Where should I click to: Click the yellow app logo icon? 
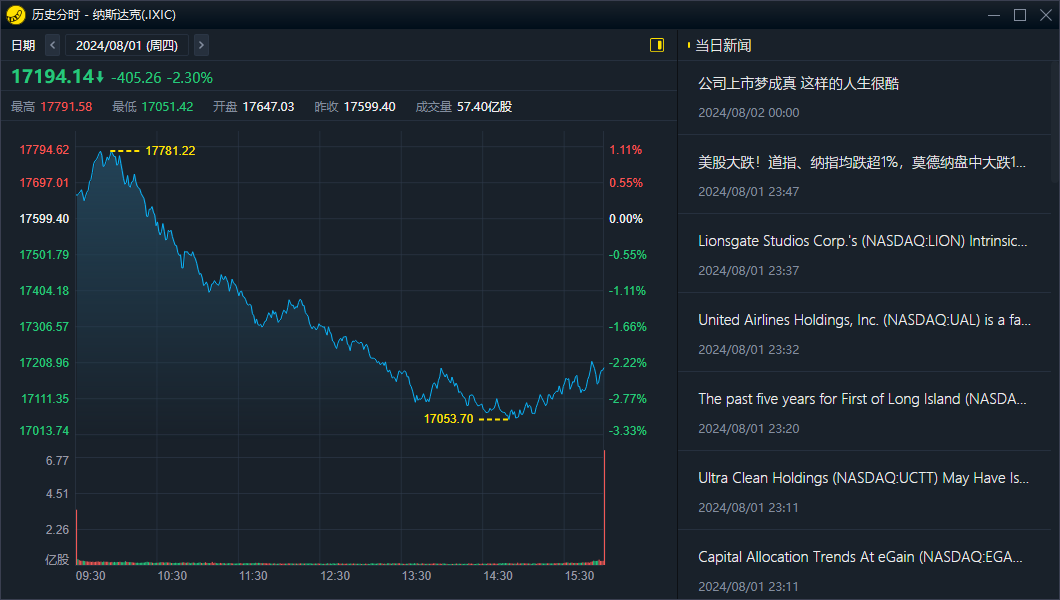(x=15, y=15)
